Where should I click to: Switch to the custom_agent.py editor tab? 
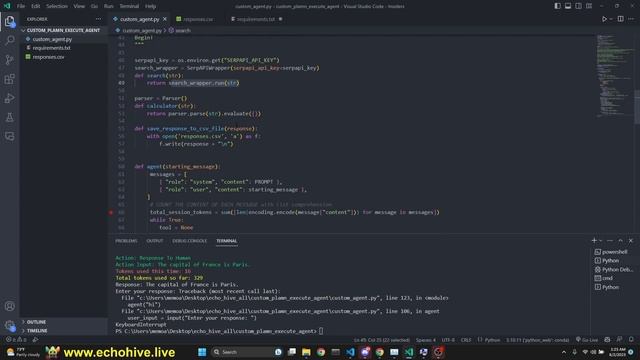(x=139, y=19)
